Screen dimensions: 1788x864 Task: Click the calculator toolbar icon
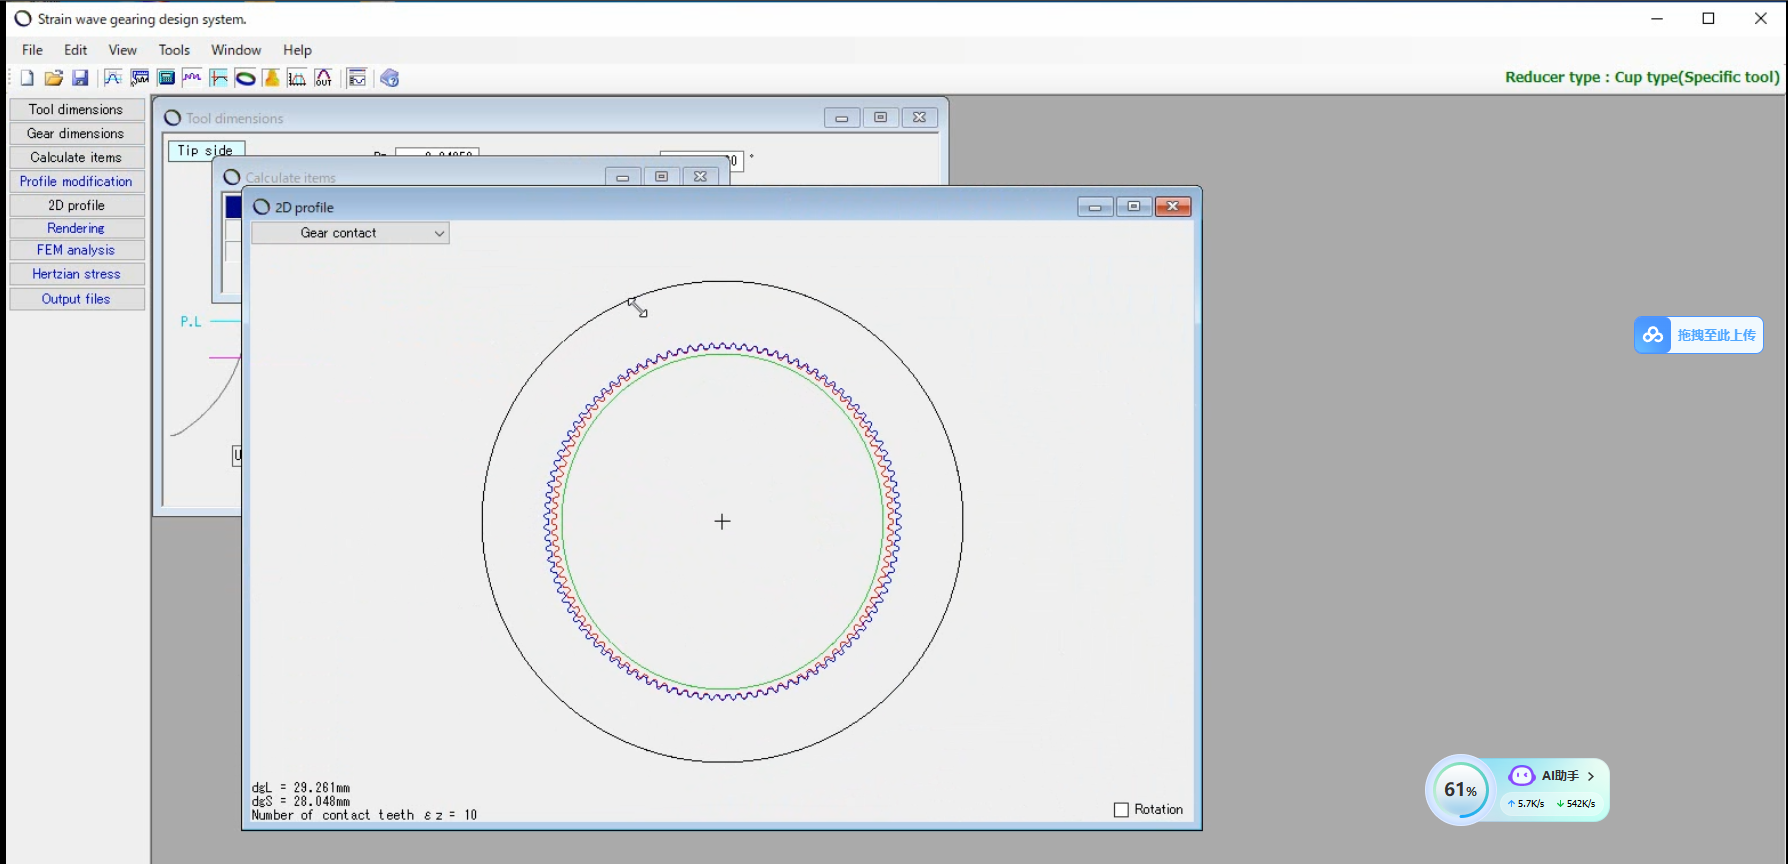coord(166,78)
